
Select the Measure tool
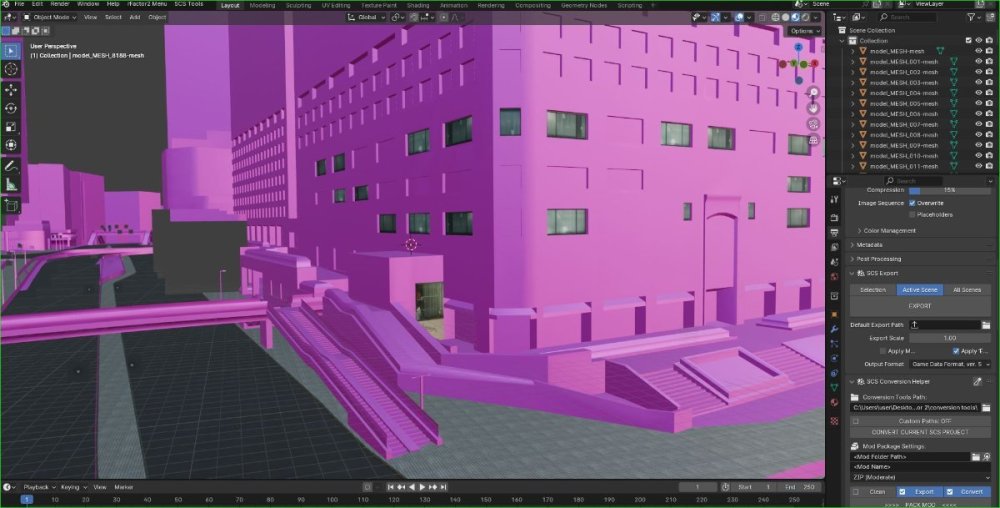tap(11, 185)
